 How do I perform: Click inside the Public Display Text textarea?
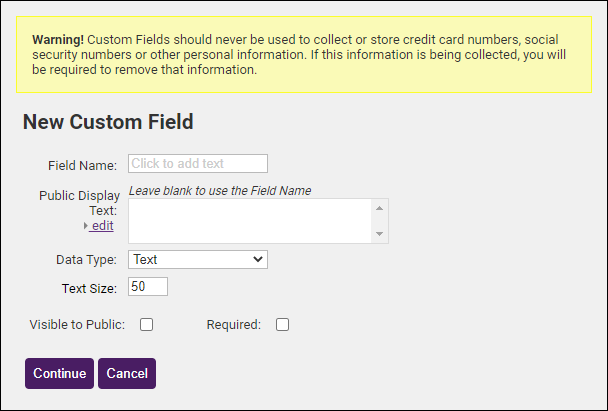tap(250, 220)
